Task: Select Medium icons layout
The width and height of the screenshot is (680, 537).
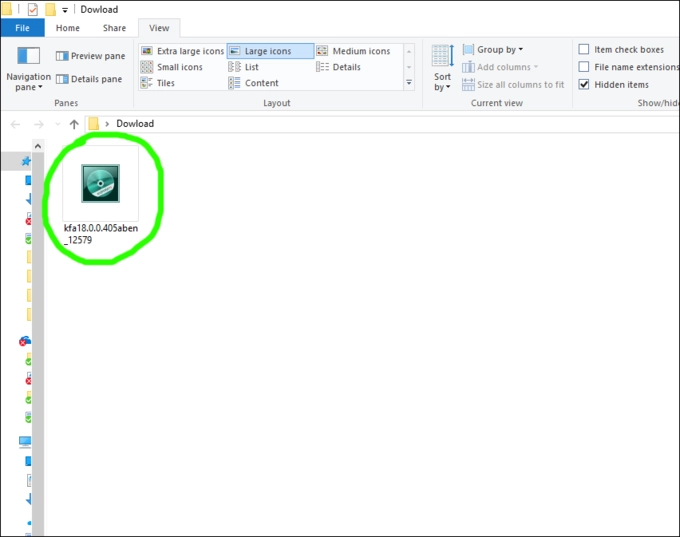Action: pyautogui.click(x=353, y=51)
